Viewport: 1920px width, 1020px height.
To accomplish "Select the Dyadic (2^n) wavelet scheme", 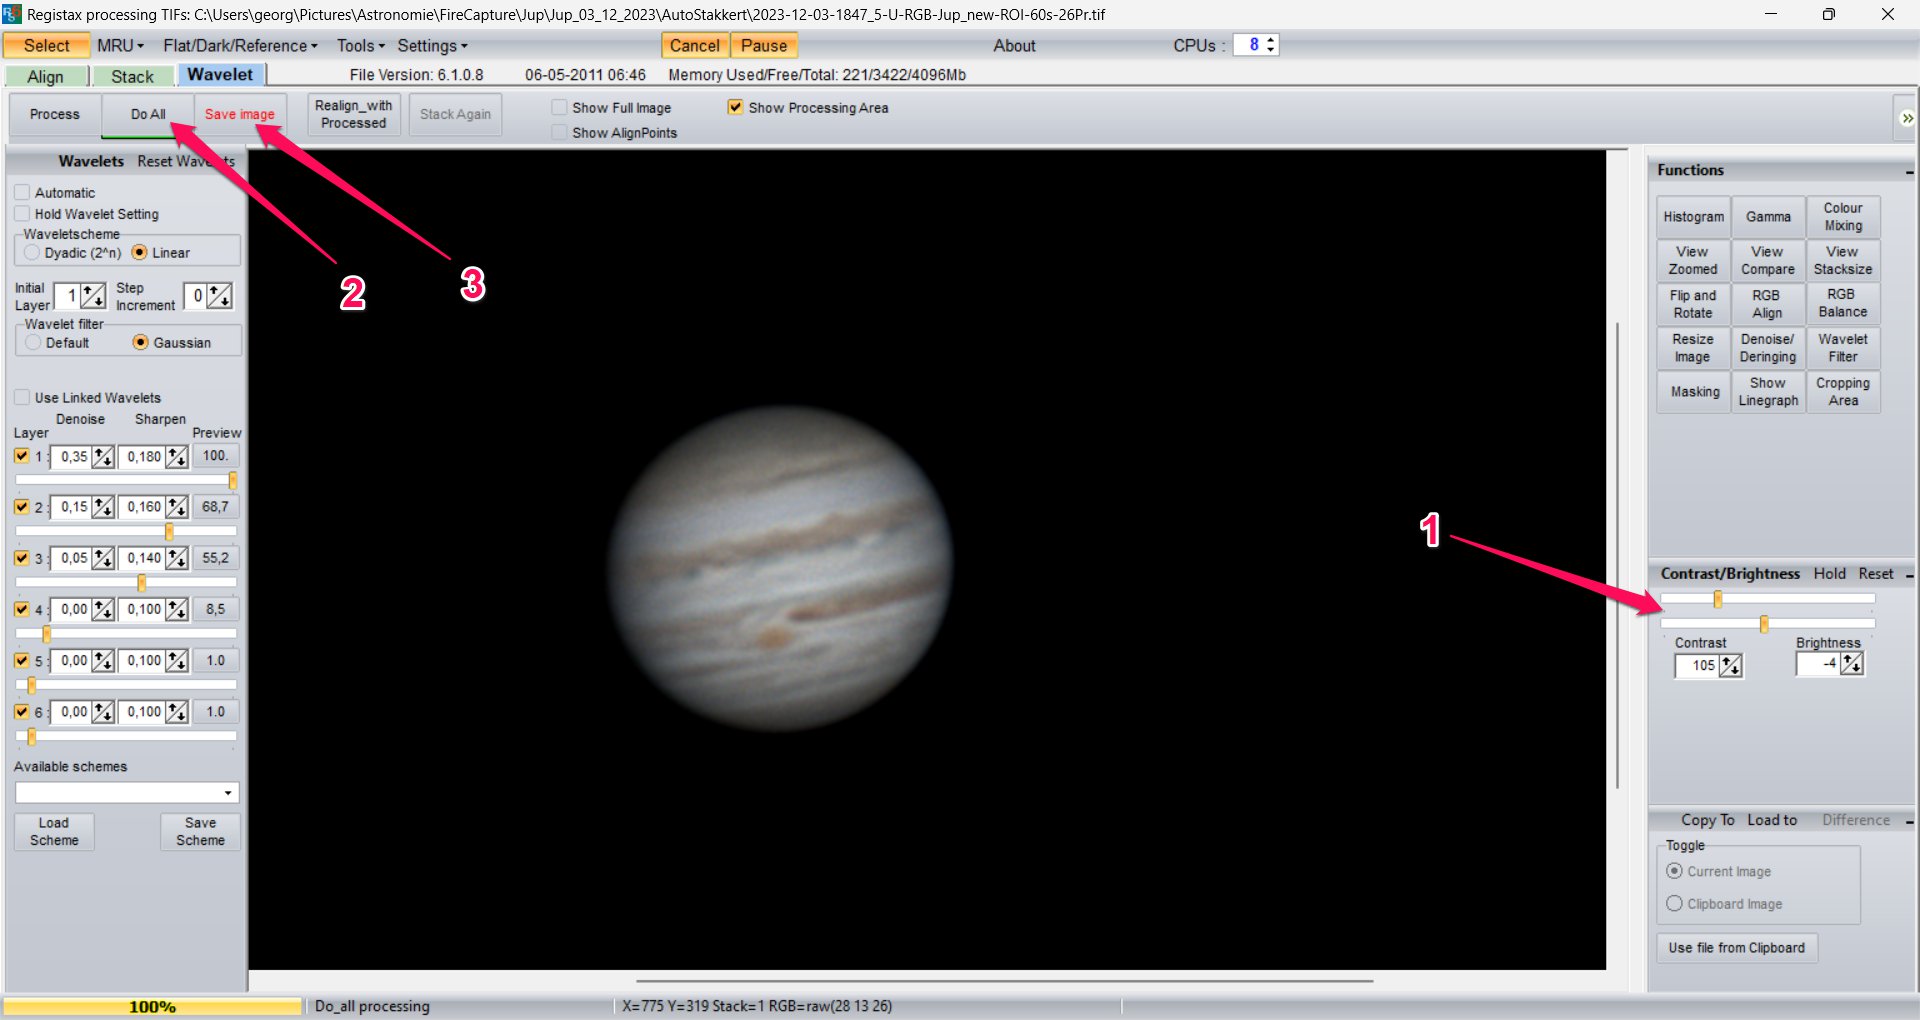I will click(x=33, y=253).
